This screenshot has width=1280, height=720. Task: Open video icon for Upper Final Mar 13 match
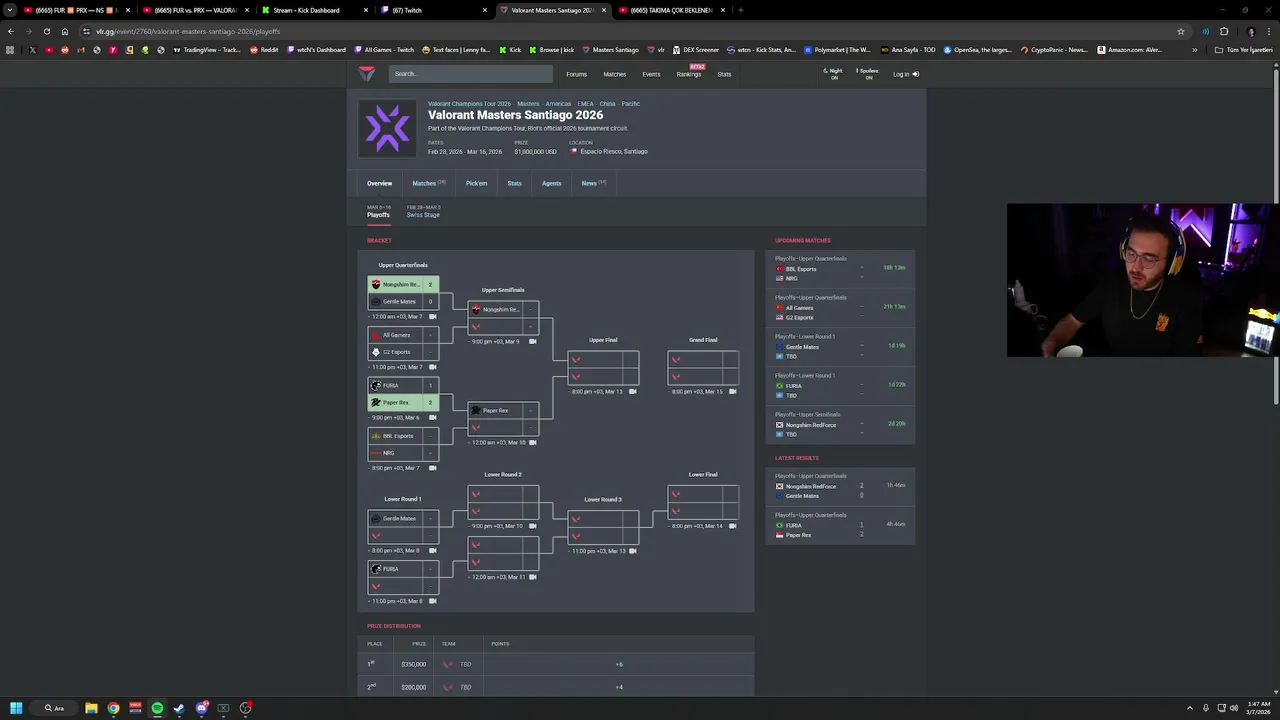(633, 391)
